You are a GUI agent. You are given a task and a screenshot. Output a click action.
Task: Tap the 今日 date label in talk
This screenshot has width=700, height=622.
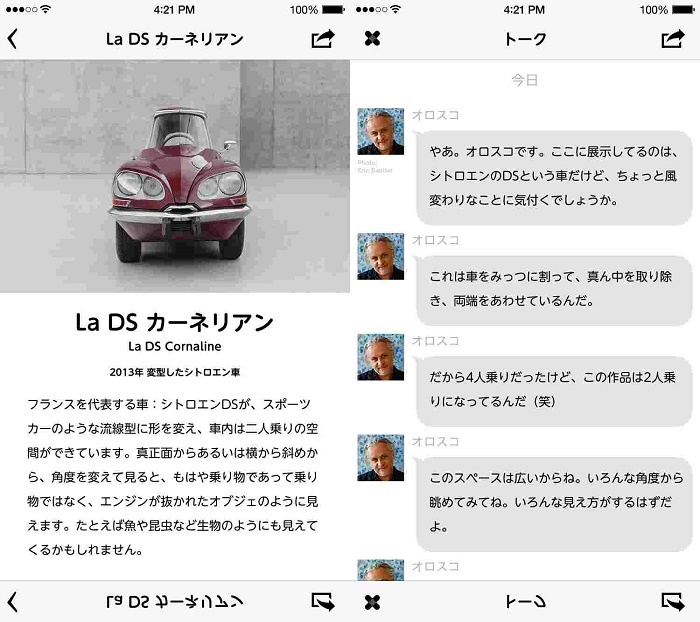(525, 80)
